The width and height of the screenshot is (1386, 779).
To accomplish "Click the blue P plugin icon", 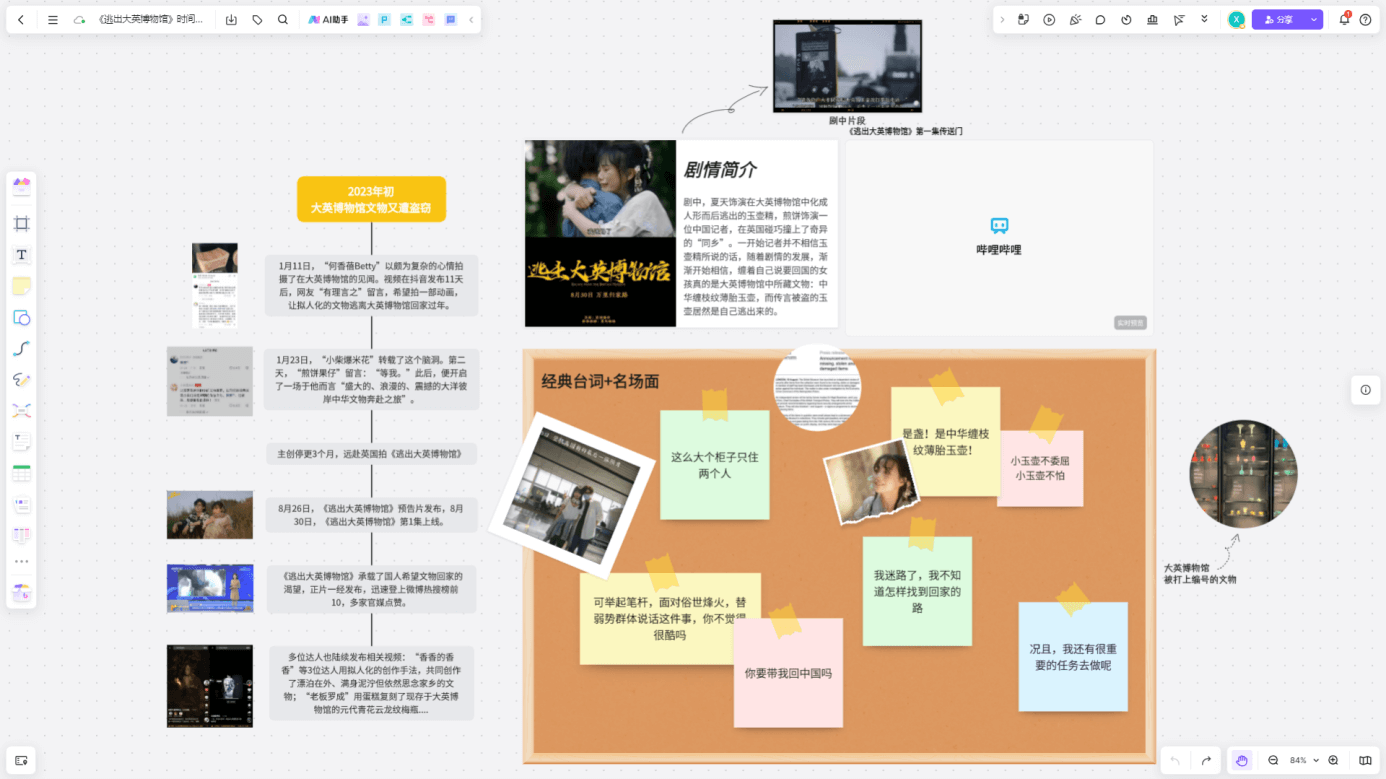I will [x=384, y=20].
